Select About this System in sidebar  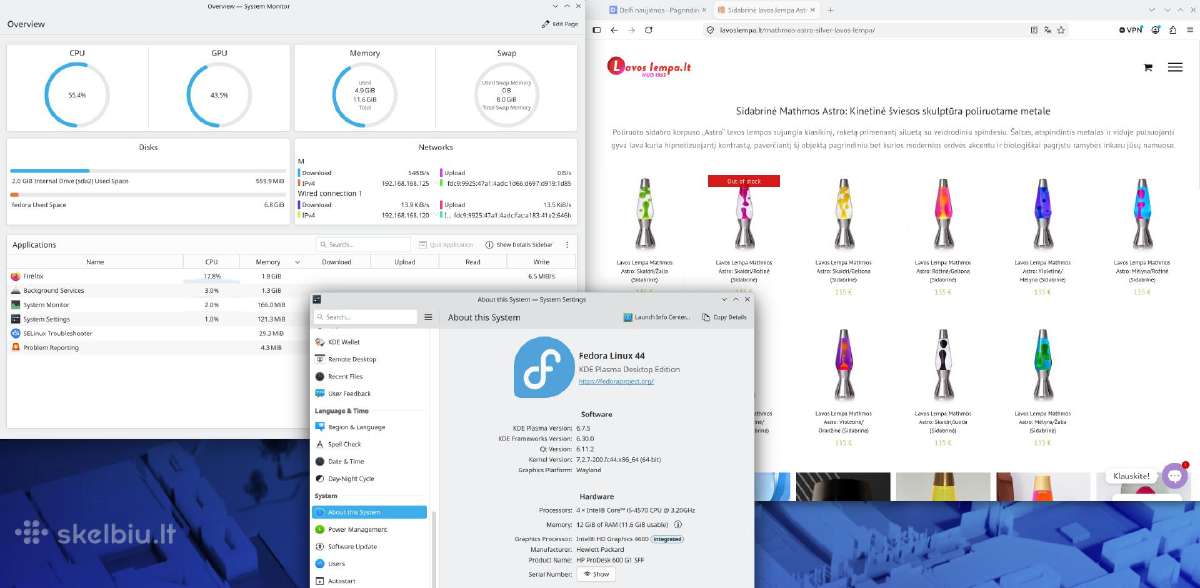coord(369,512)
